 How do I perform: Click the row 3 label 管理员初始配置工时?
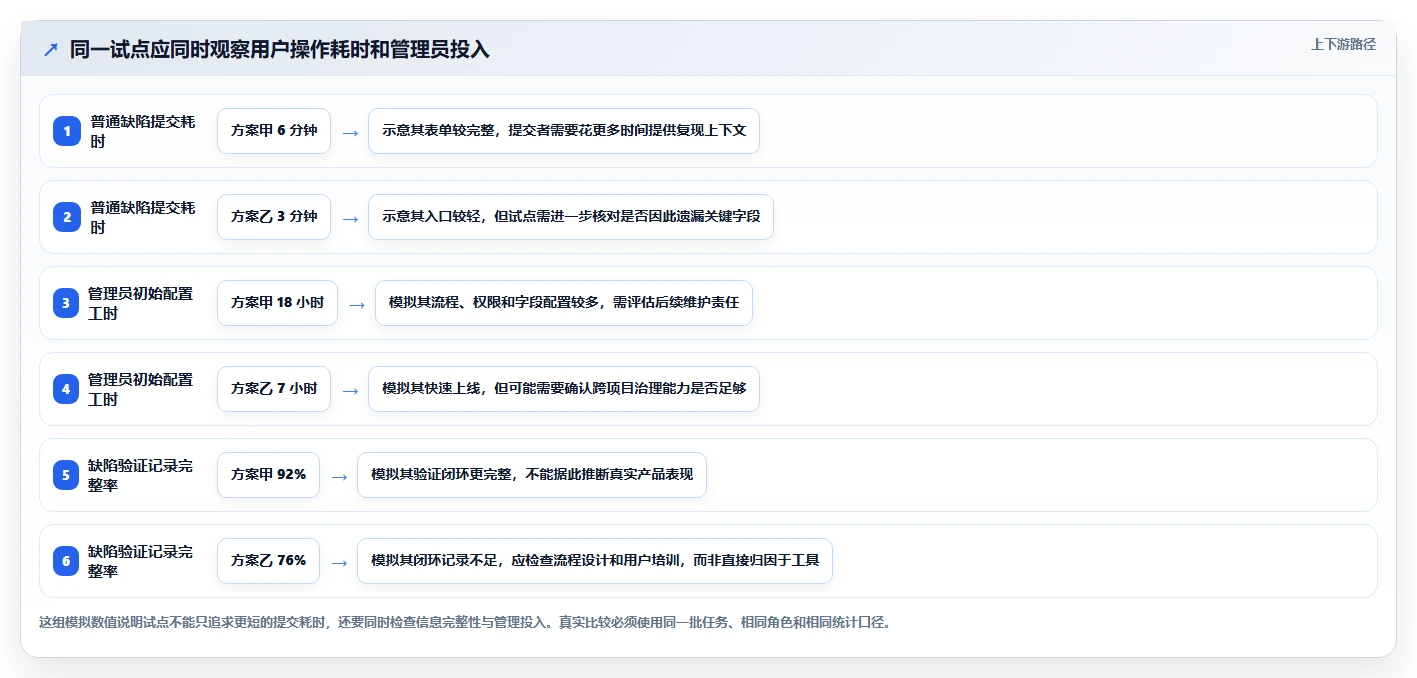click(x=141, y=303)
